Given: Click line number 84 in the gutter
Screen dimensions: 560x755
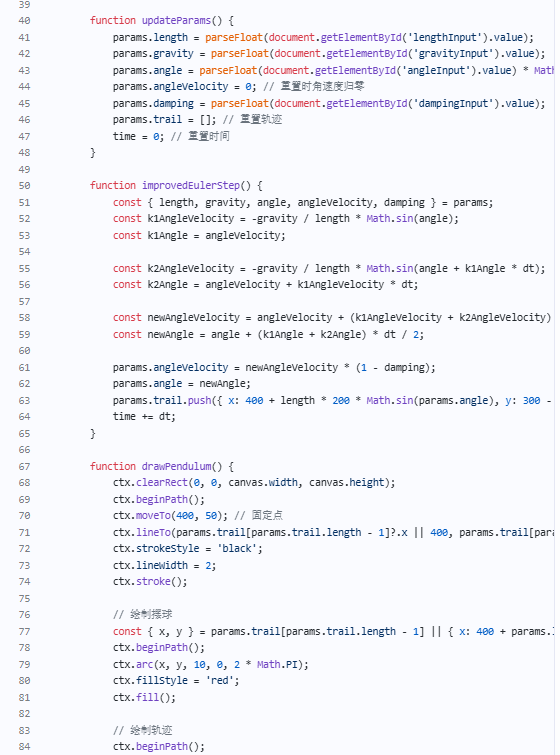Looking at the screenshot, I should (x=24, y=747).
